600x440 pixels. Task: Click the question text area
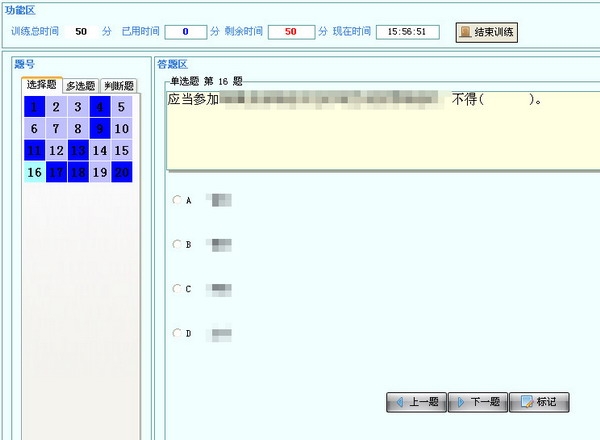pyautogui.click(x=383, y=130)
